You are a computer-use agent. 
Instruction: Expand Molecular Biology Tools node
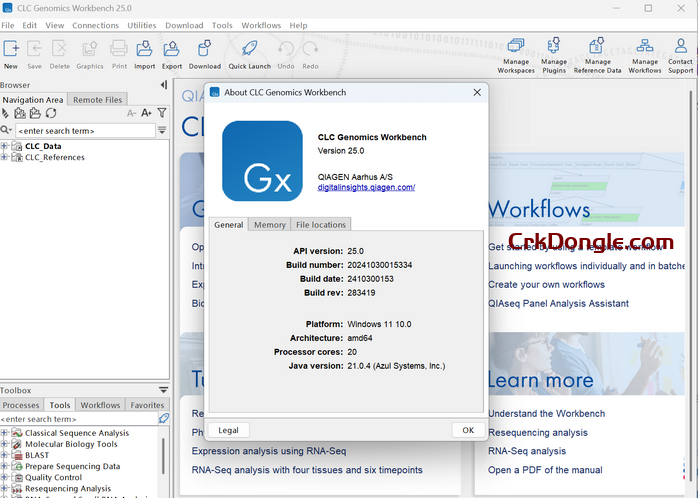(4, 444)
